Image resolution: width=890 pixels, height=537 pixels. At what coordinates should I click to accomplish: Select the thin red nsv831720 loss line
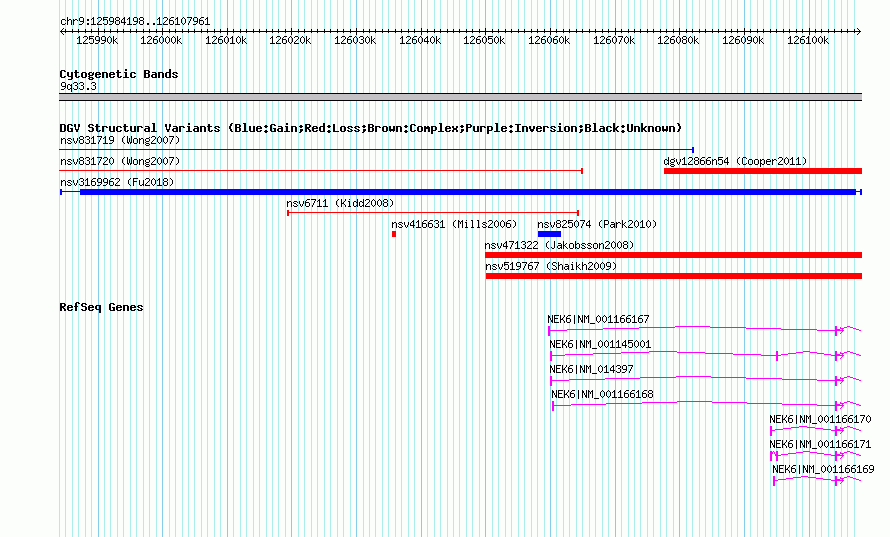coord(321,171)
